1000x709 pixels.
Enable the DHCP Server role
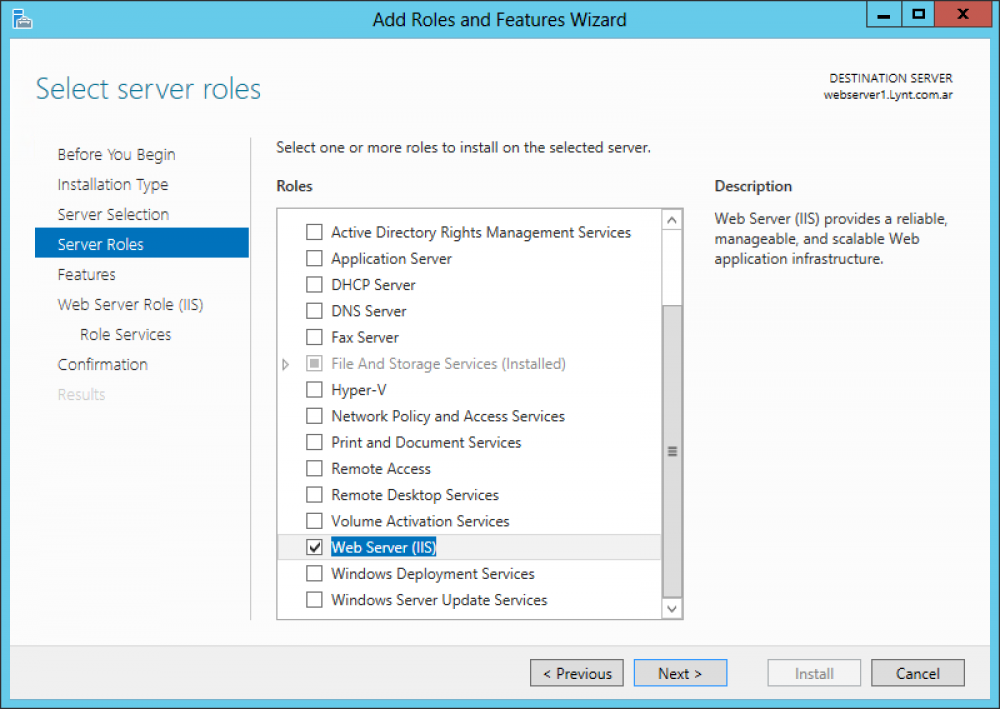click(x=314, y=285)
